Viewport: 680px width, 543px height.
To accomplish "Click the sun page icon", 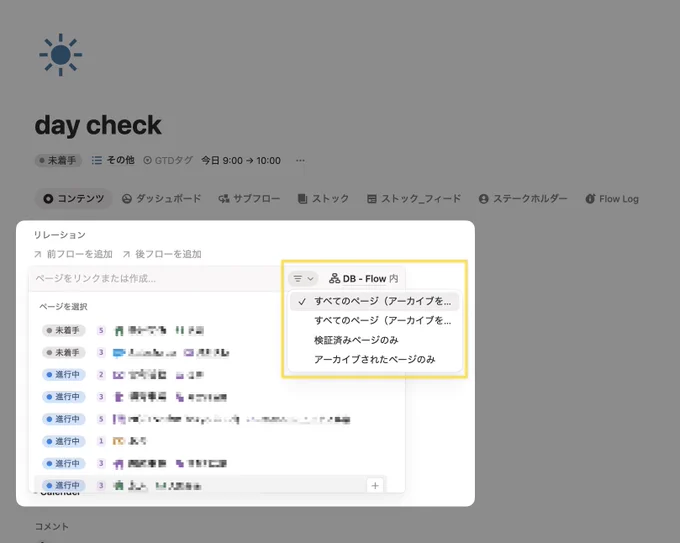I will pos(60,55).
